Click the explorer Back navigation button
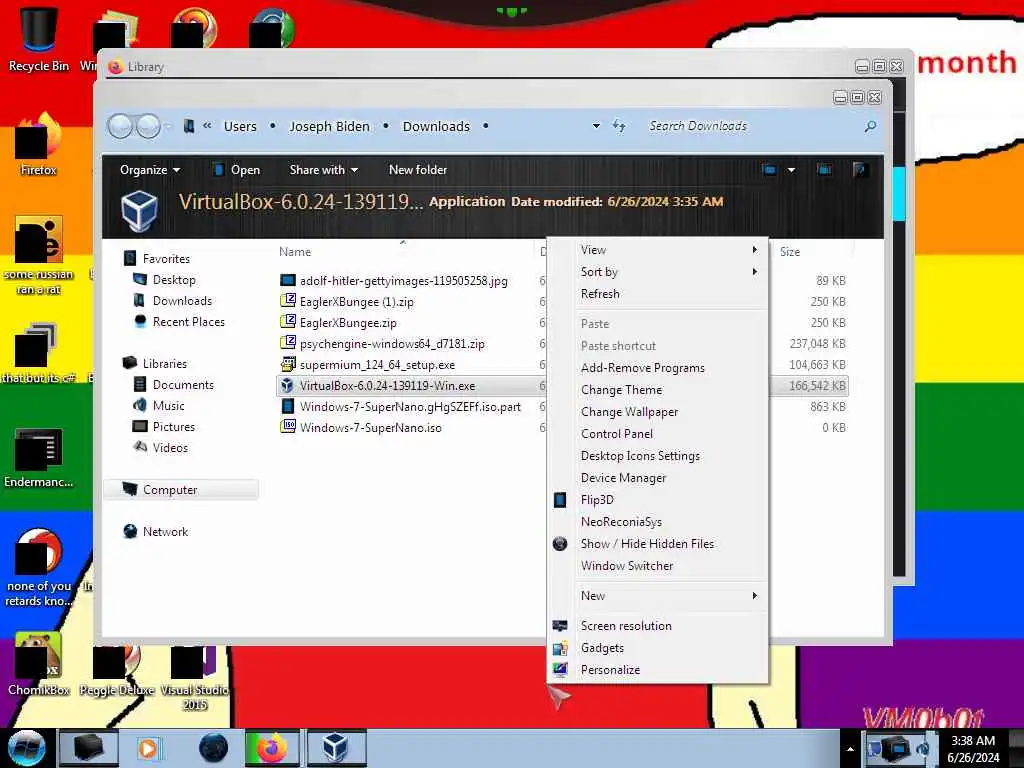 [x=121, y=126]
